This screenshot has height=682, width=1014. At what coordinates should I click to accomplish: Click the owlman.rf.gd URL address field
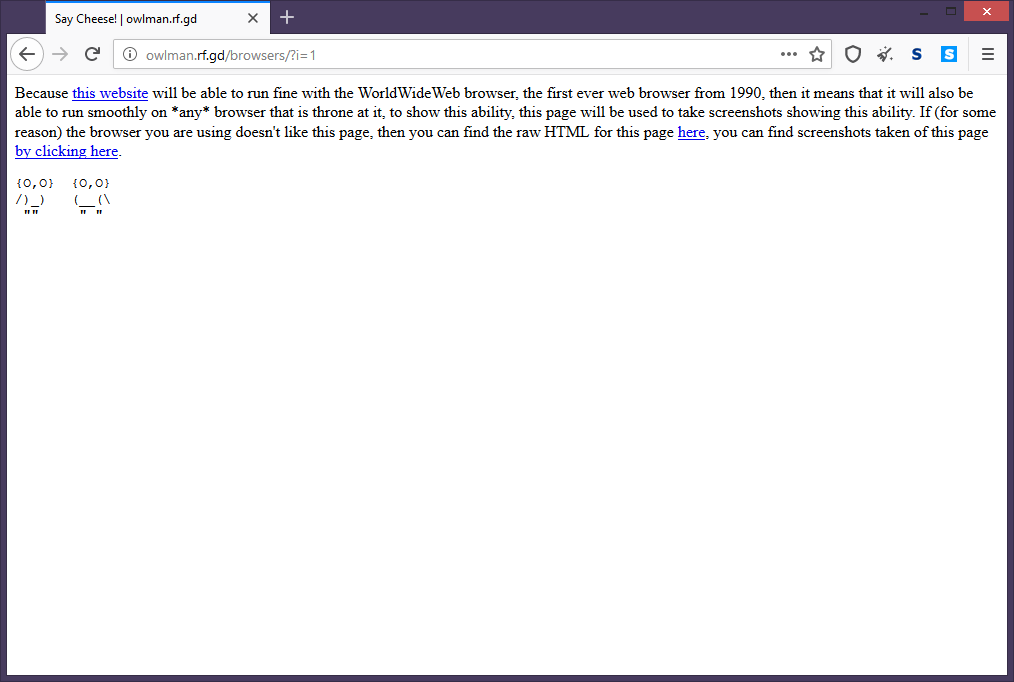tap(450, 55)
